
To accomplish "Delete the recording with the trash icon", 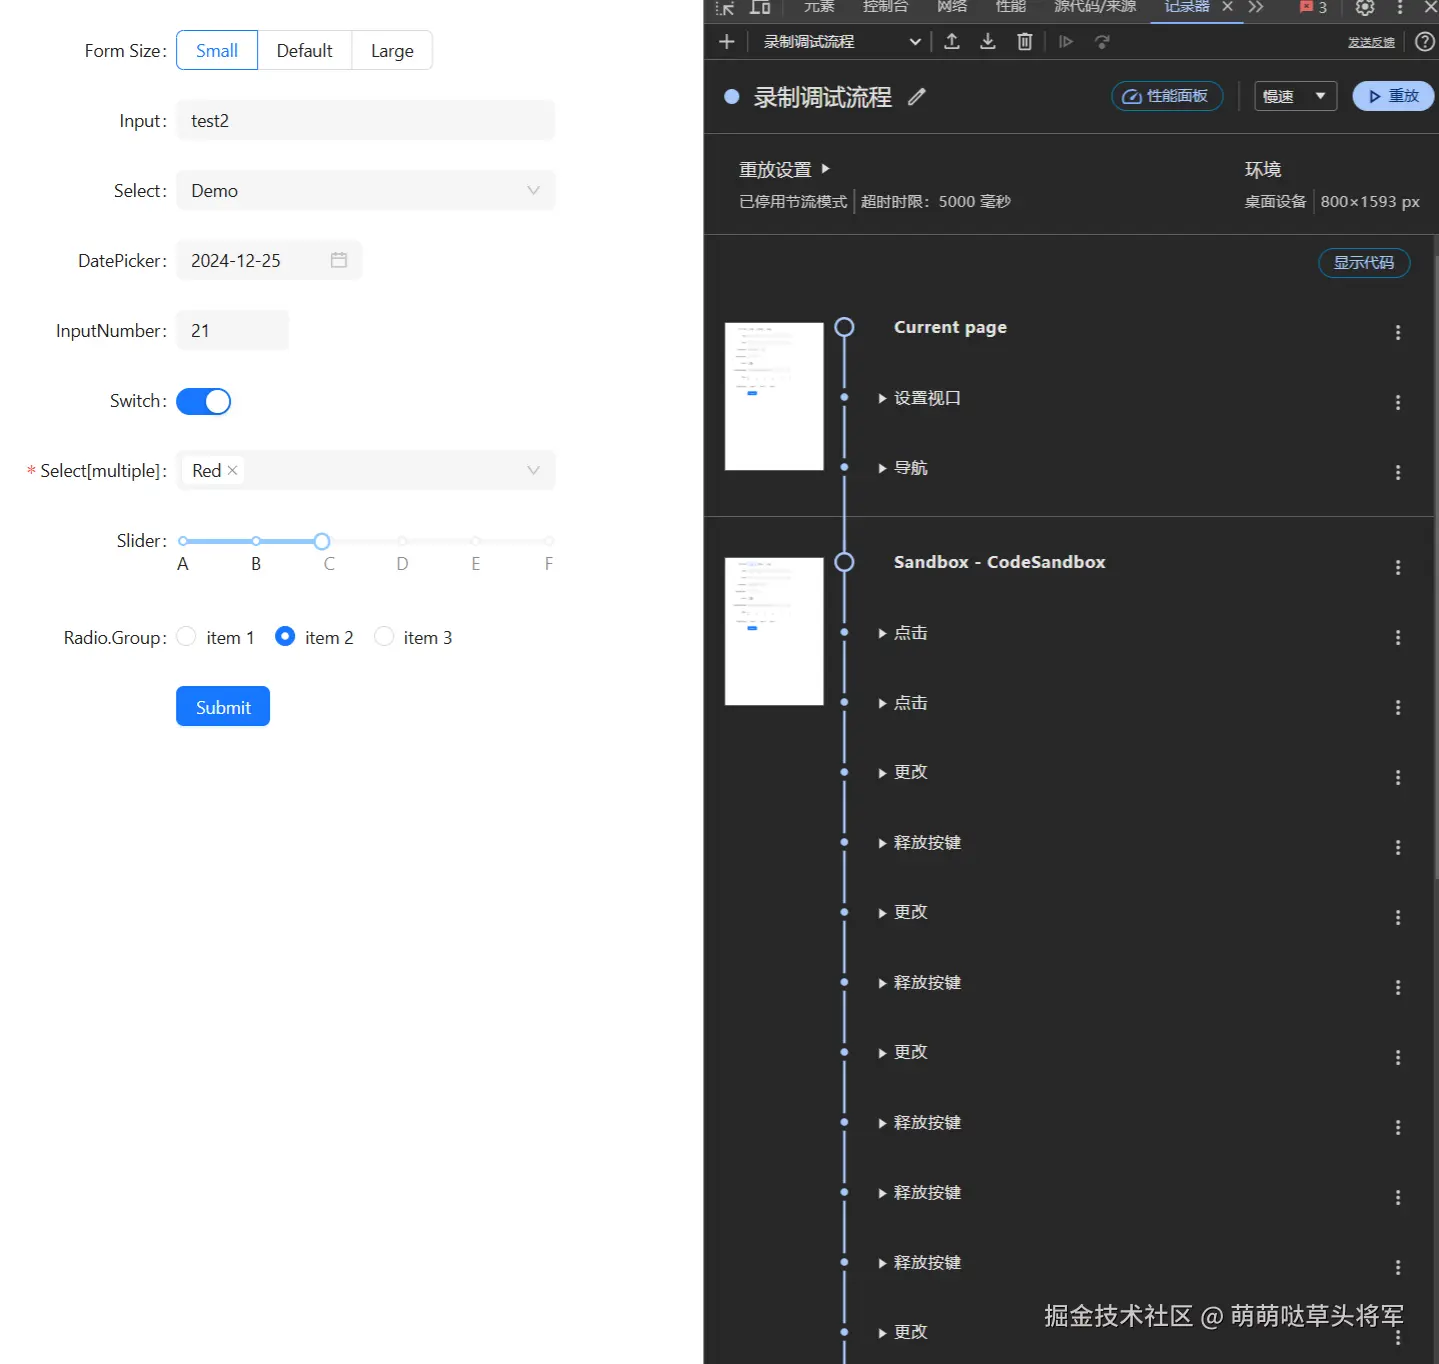I will coord(1025,41).
